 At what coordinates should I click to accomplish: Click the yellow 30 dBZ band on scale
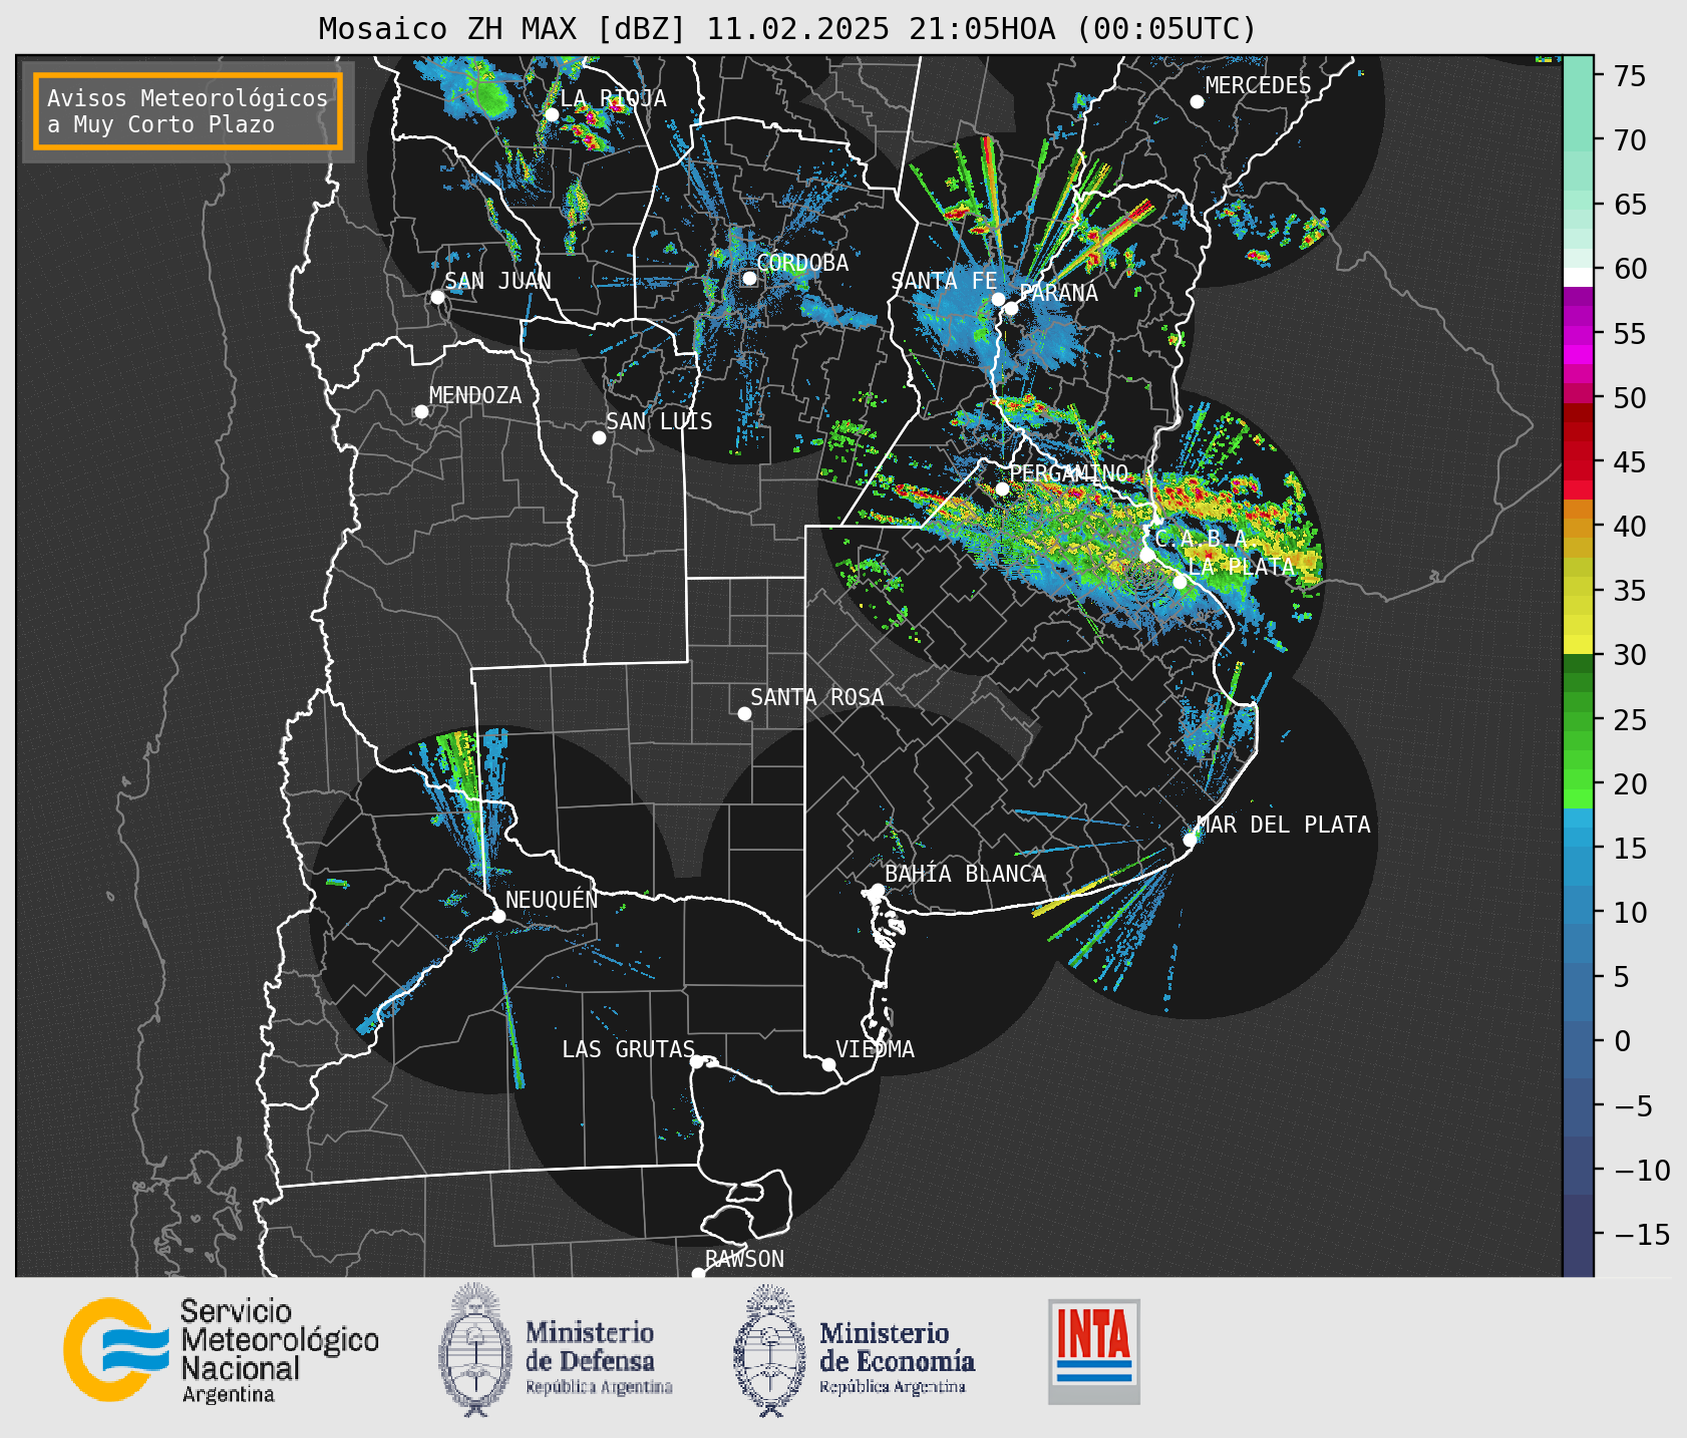tap(1577, 646)
